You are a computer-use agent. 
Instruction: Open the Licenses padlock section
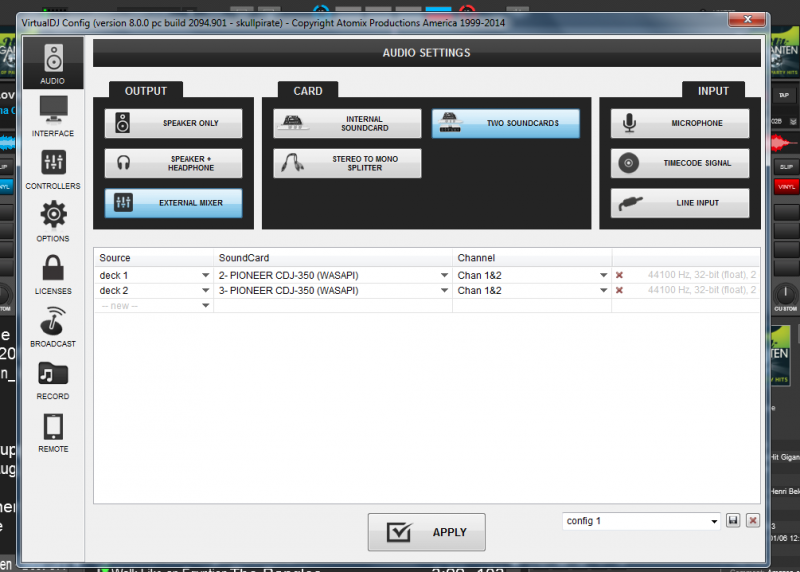click(x=53, y=275)
